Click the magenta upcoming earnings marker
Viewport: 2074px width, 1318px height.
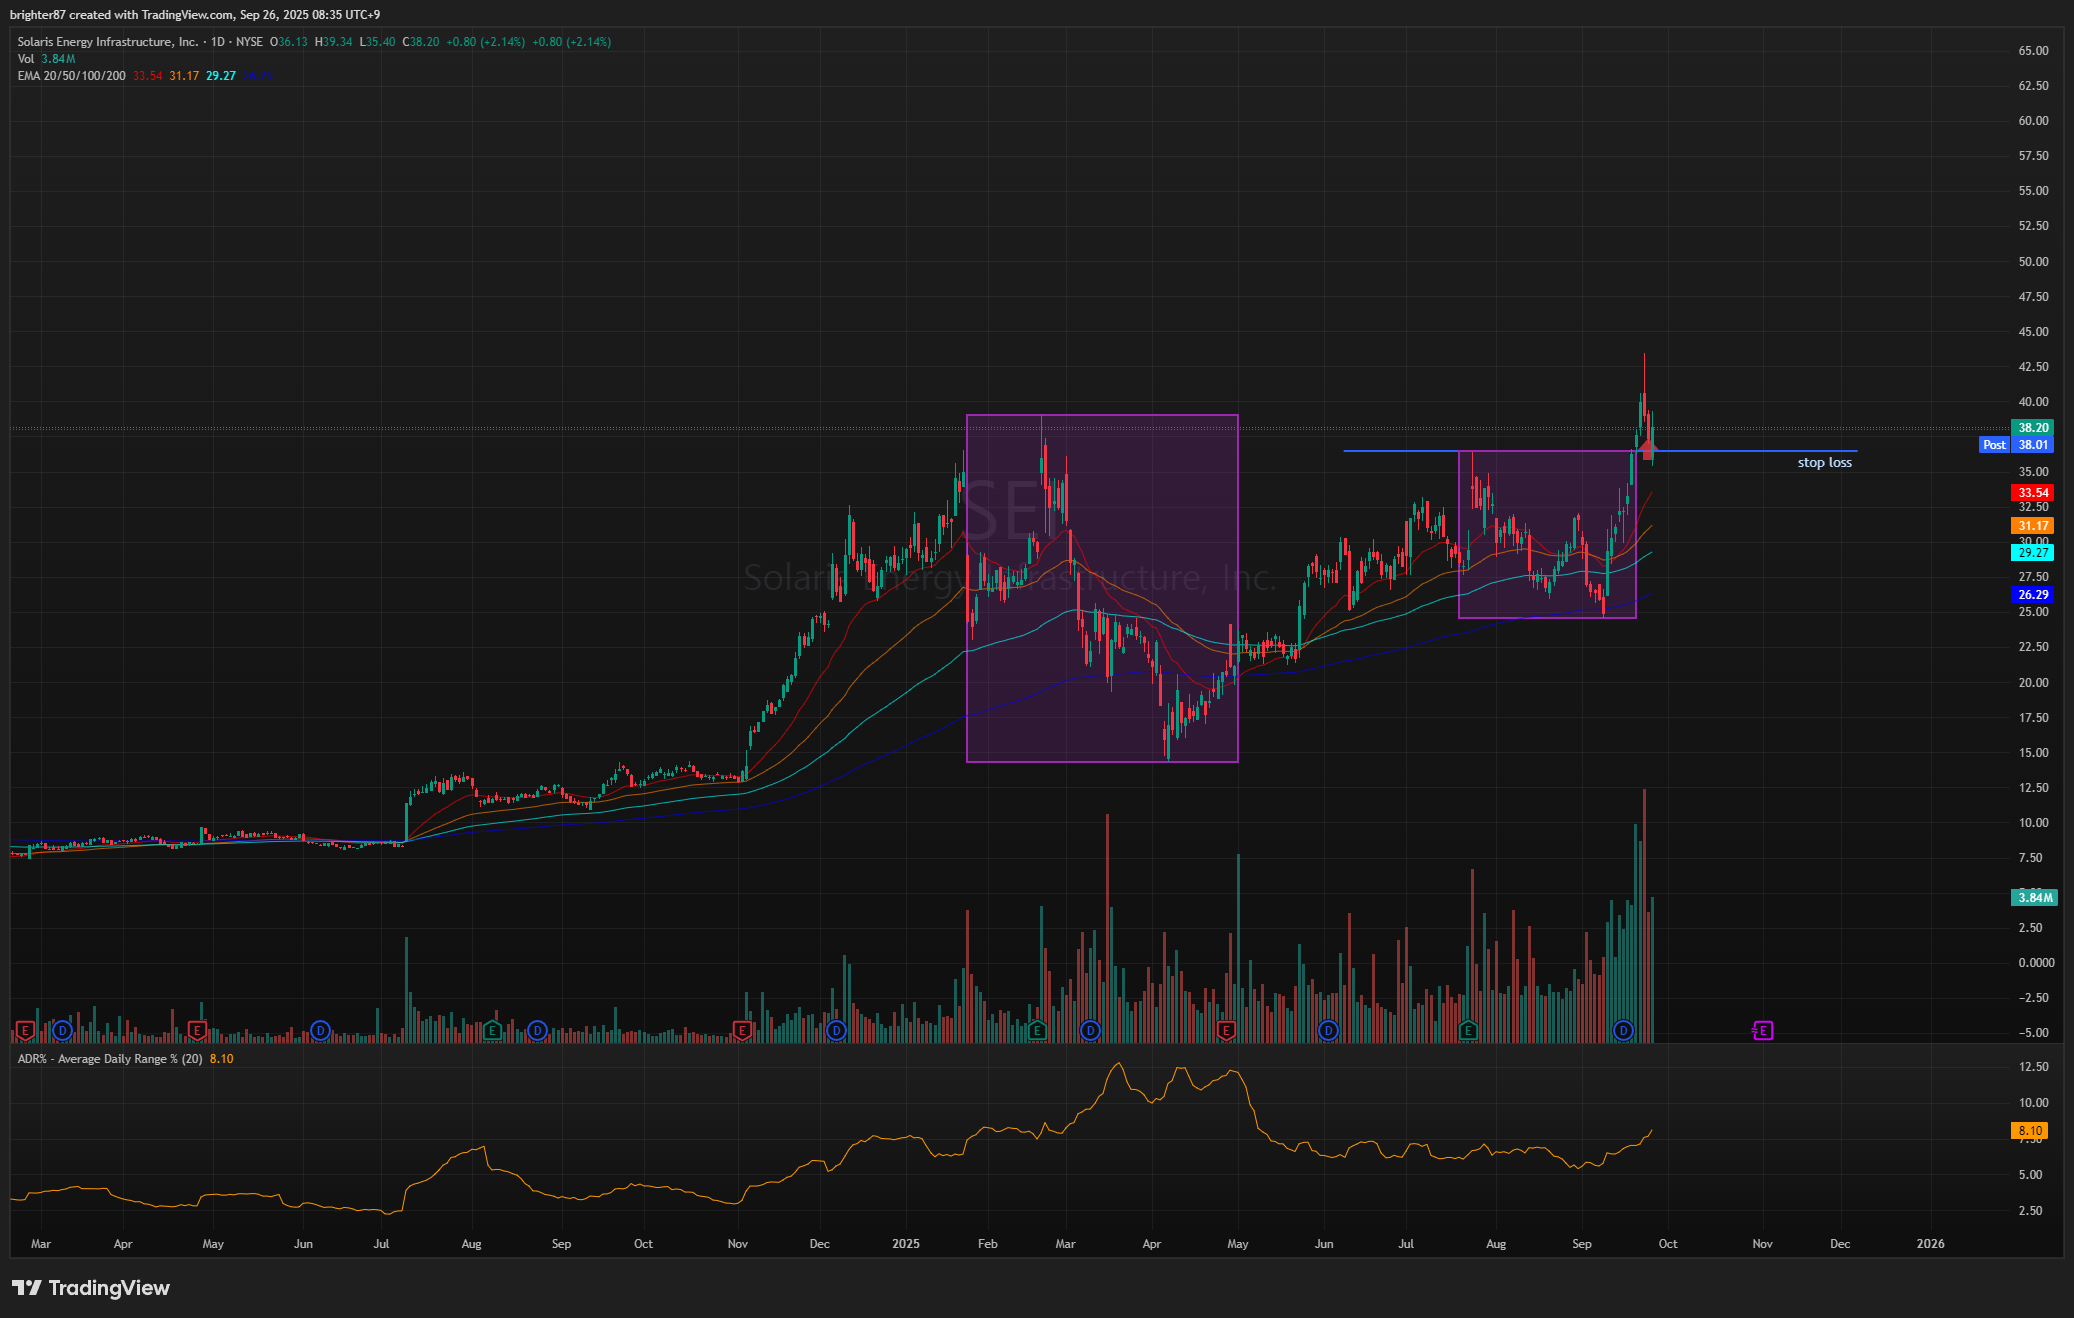point(1762,1030)
